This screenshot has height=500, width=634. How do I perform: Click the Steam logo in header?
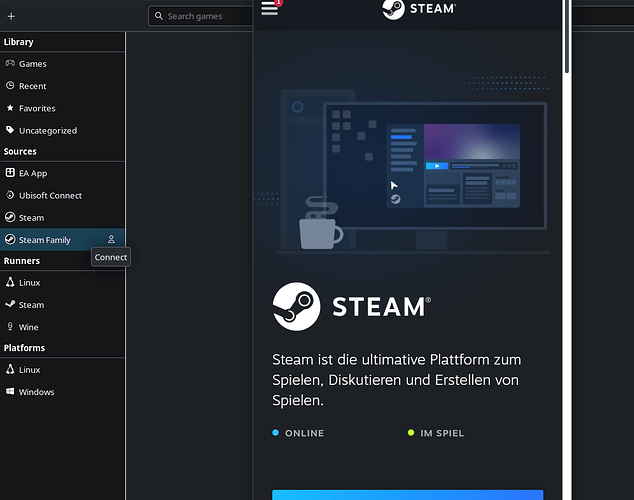(419, 9)
